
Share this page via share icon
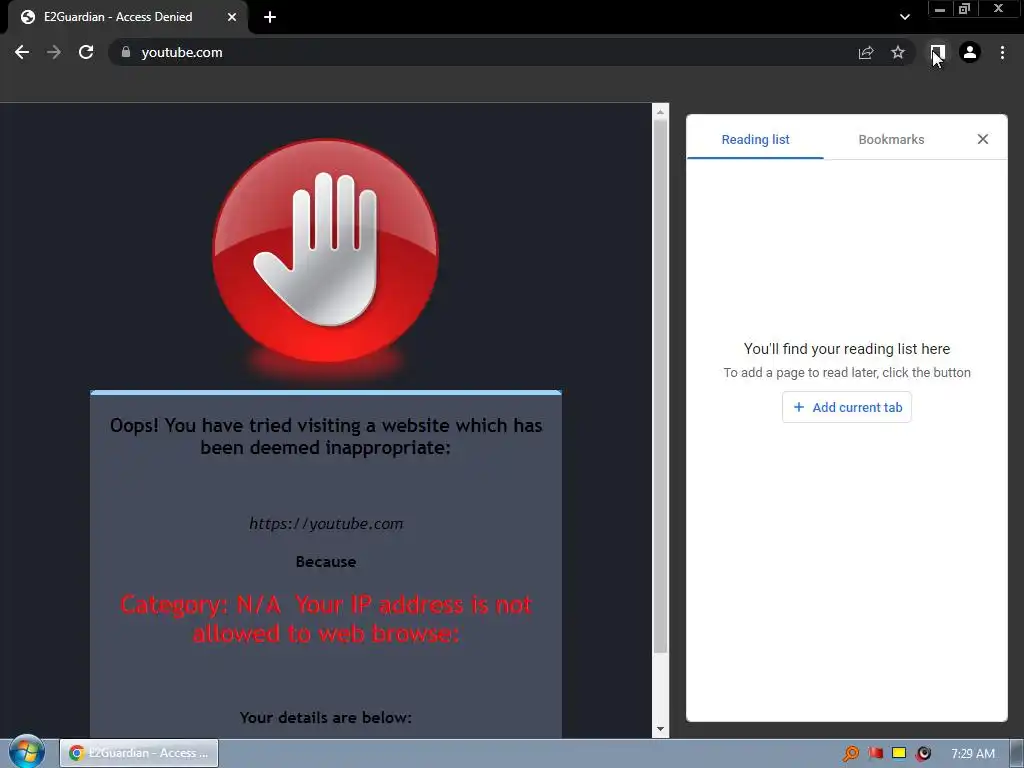[x=866, y=52]
